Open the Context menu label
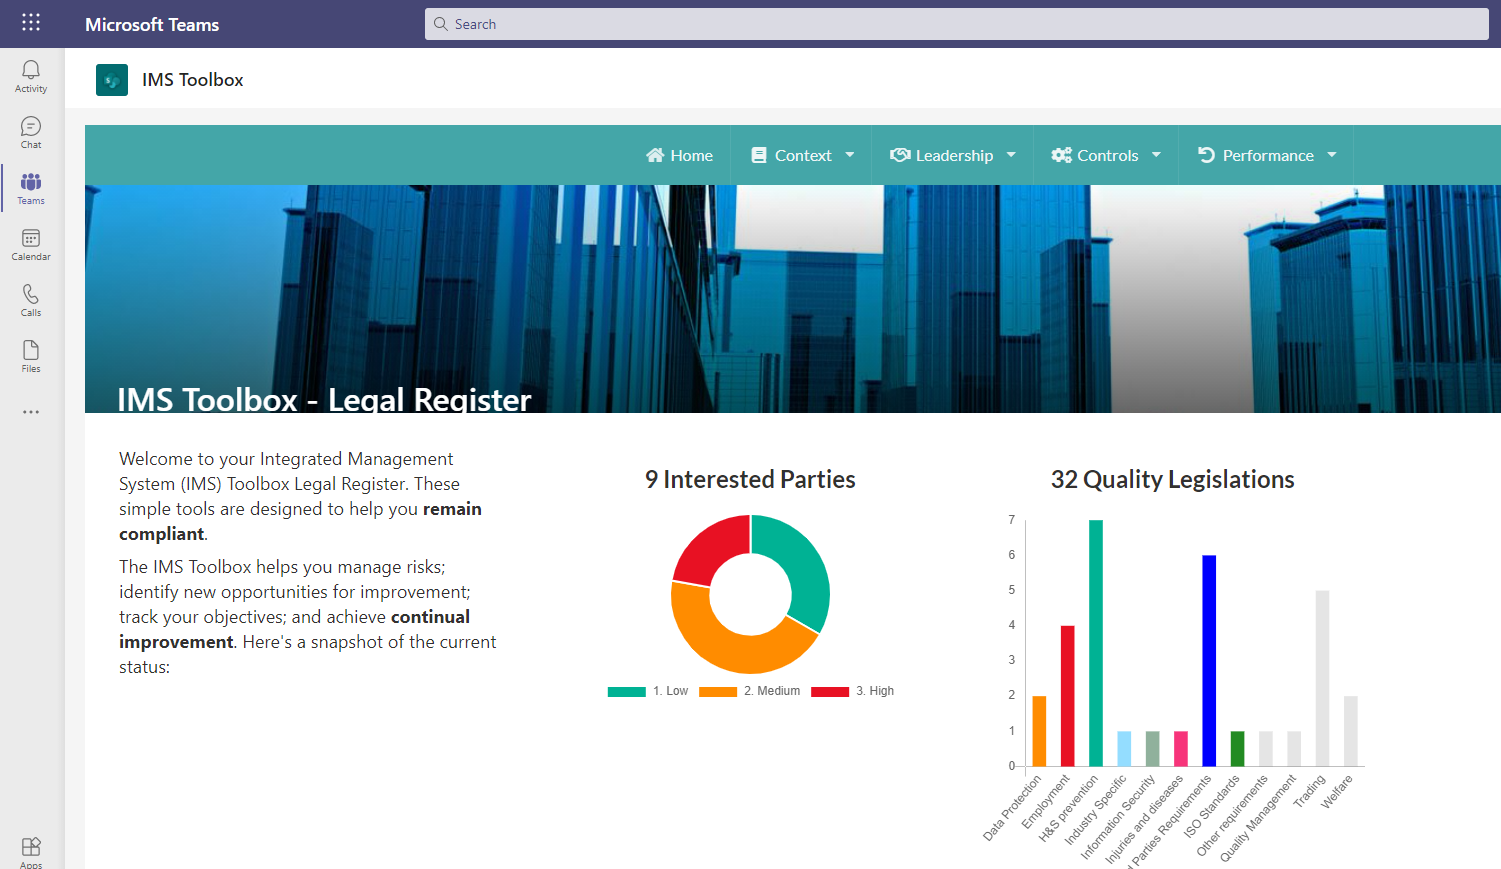The height and width of the screenshot is (869, 1501). tap(803, 155)
